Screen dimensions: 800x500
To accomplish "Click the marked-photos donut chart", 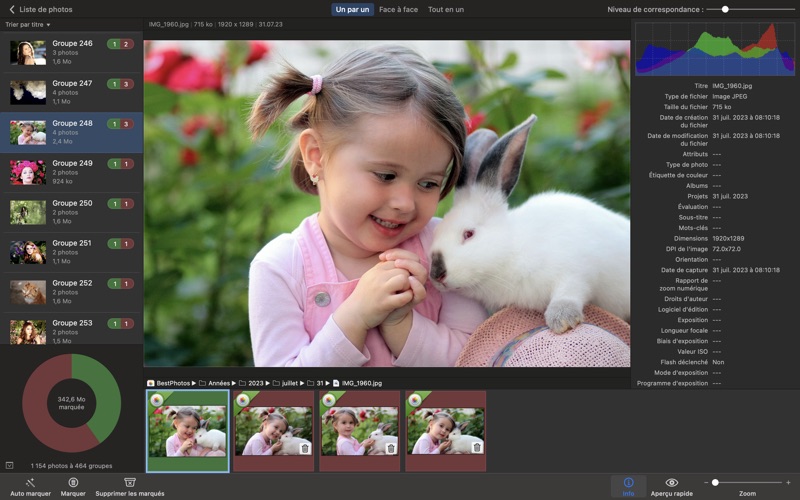I will coord(71,403).
